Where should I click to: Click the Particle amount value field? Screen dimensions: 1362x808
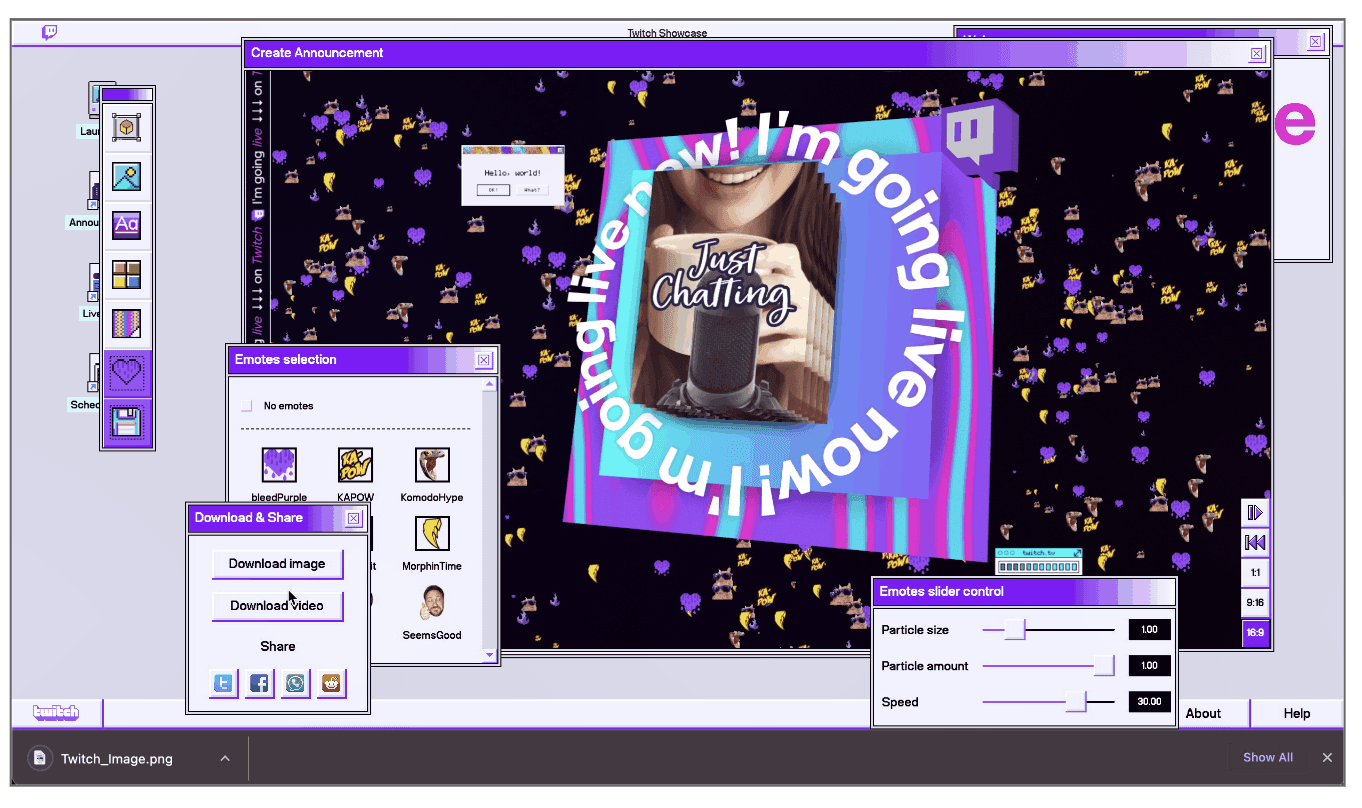[x=1149, y=666]
